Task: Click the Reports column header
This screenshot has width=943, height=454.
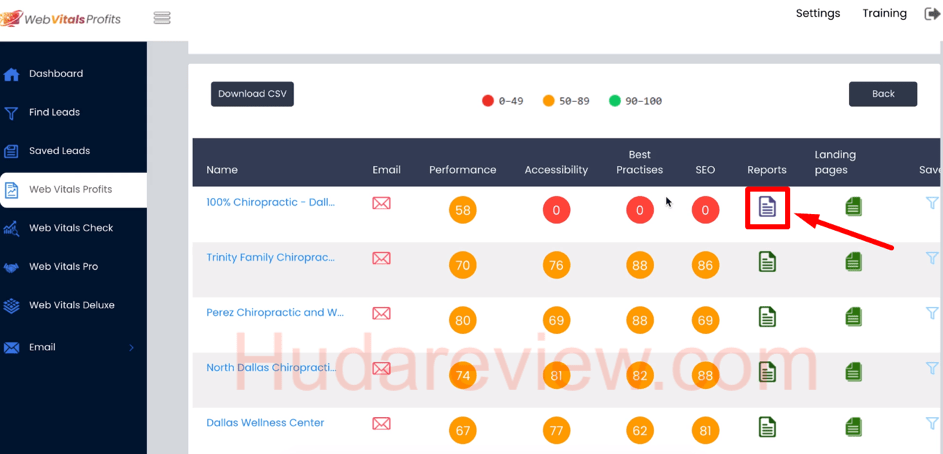Action: click(767, 170)
